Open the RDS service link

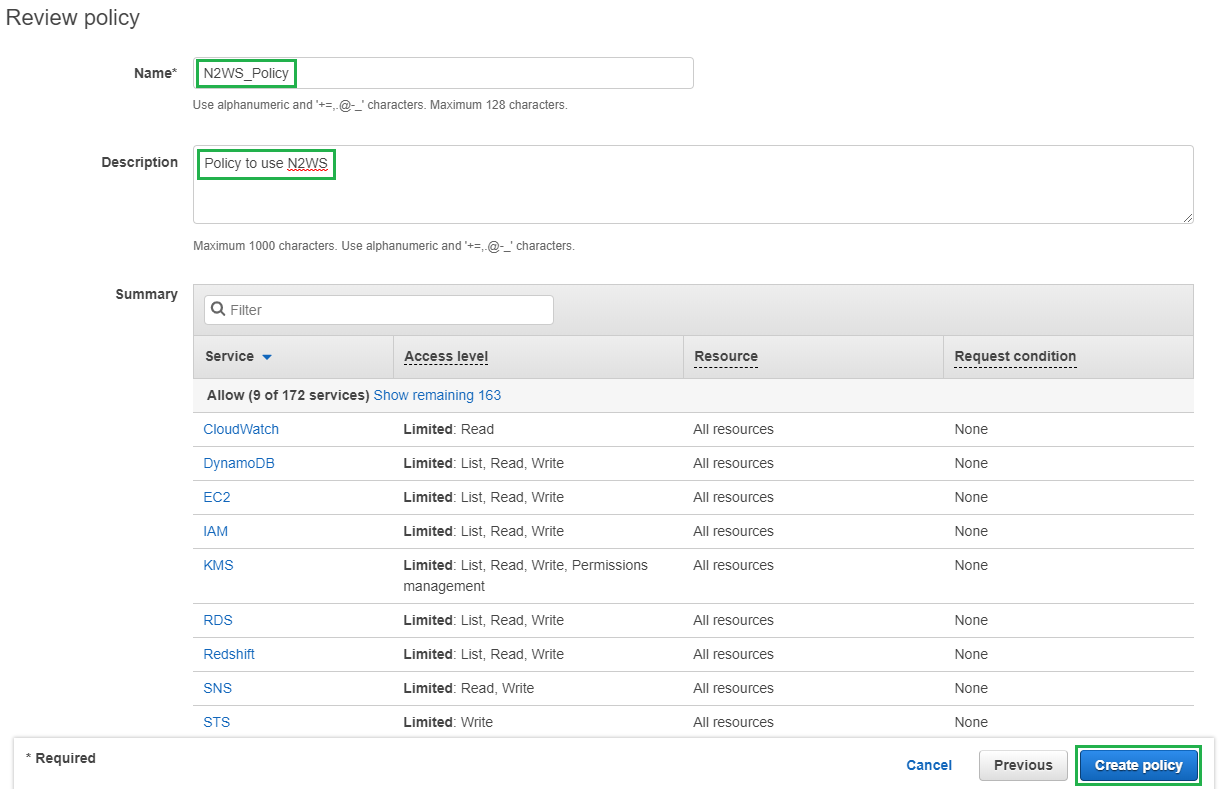tap(218, 620)
